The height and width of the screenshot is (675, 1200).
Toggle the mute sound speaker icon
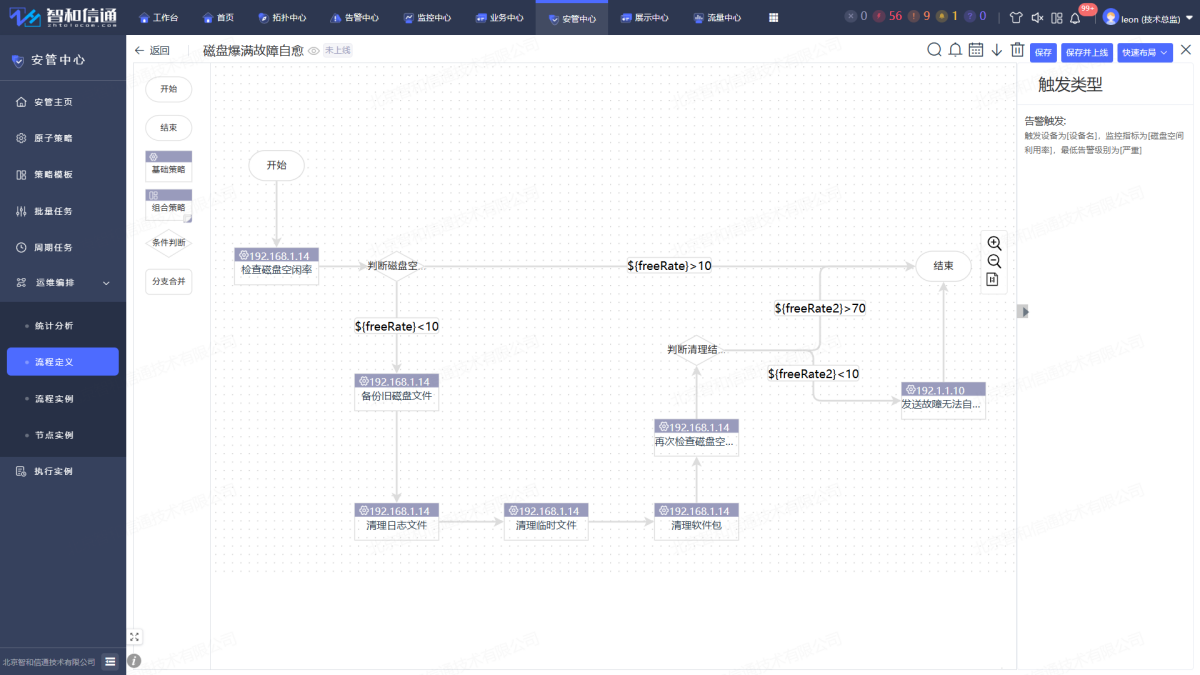(x=1037, y=18)
